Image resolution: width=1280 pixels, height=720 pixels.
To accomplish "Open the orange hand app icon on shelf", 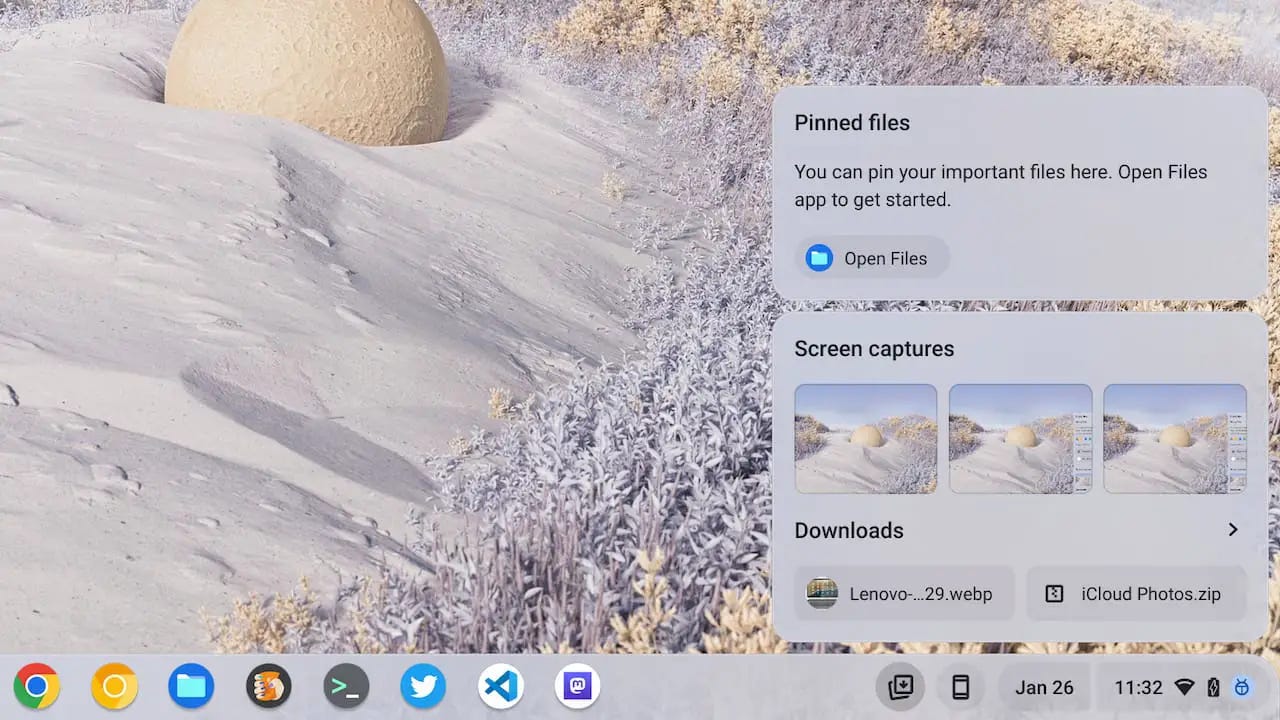I will click(268, 687).
